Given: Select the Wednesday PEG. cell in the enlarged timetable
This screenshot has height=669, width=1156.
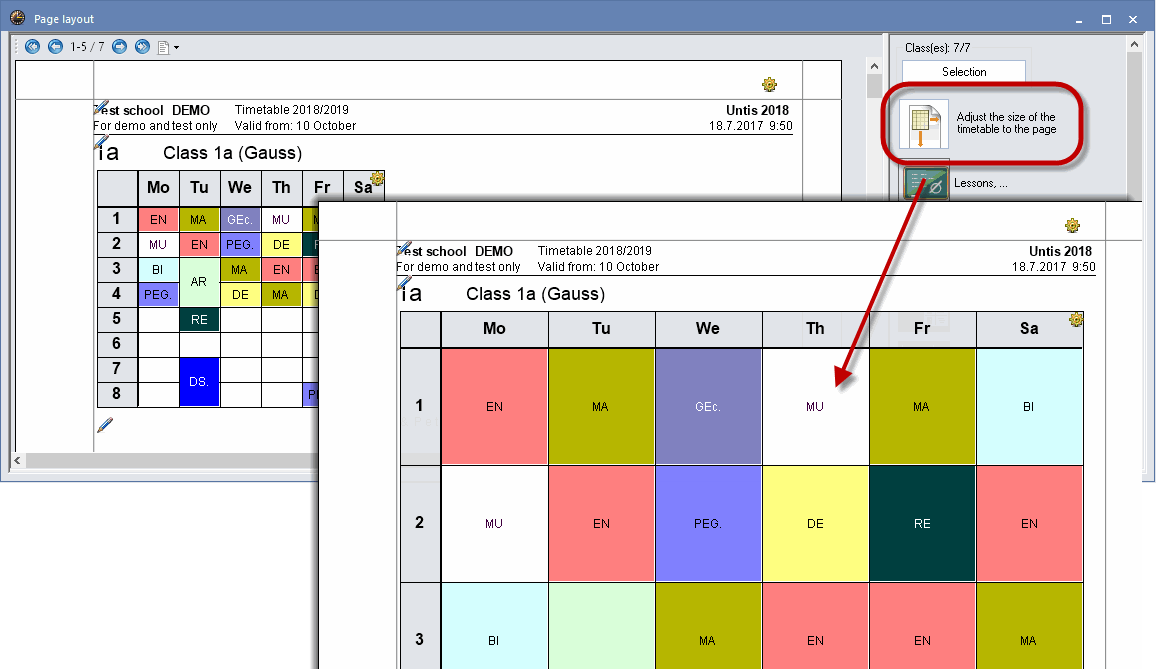Looking at the screenshot, I should (708, 524).
